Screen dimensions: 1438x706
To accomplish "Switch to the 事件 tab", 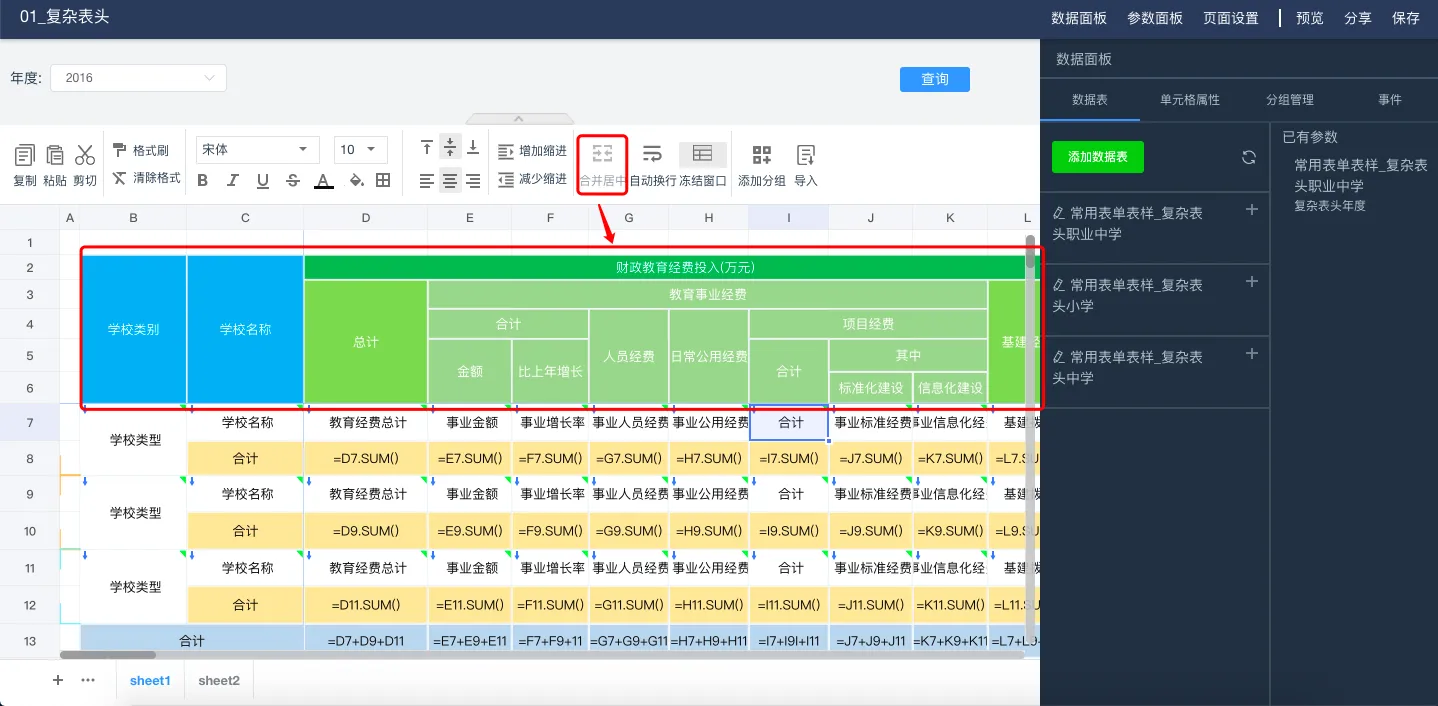I will pyautogui.click(x=1389, y=100).
